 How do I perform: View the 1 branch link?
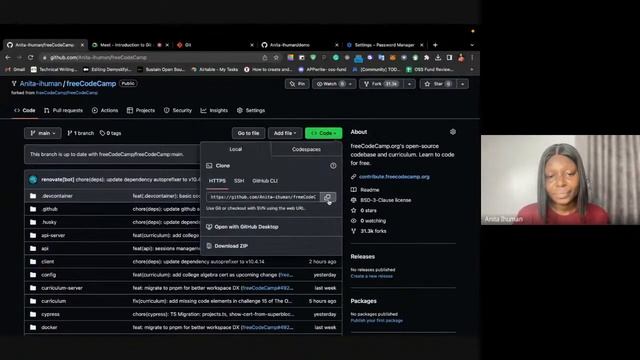(x=80, y=133)
